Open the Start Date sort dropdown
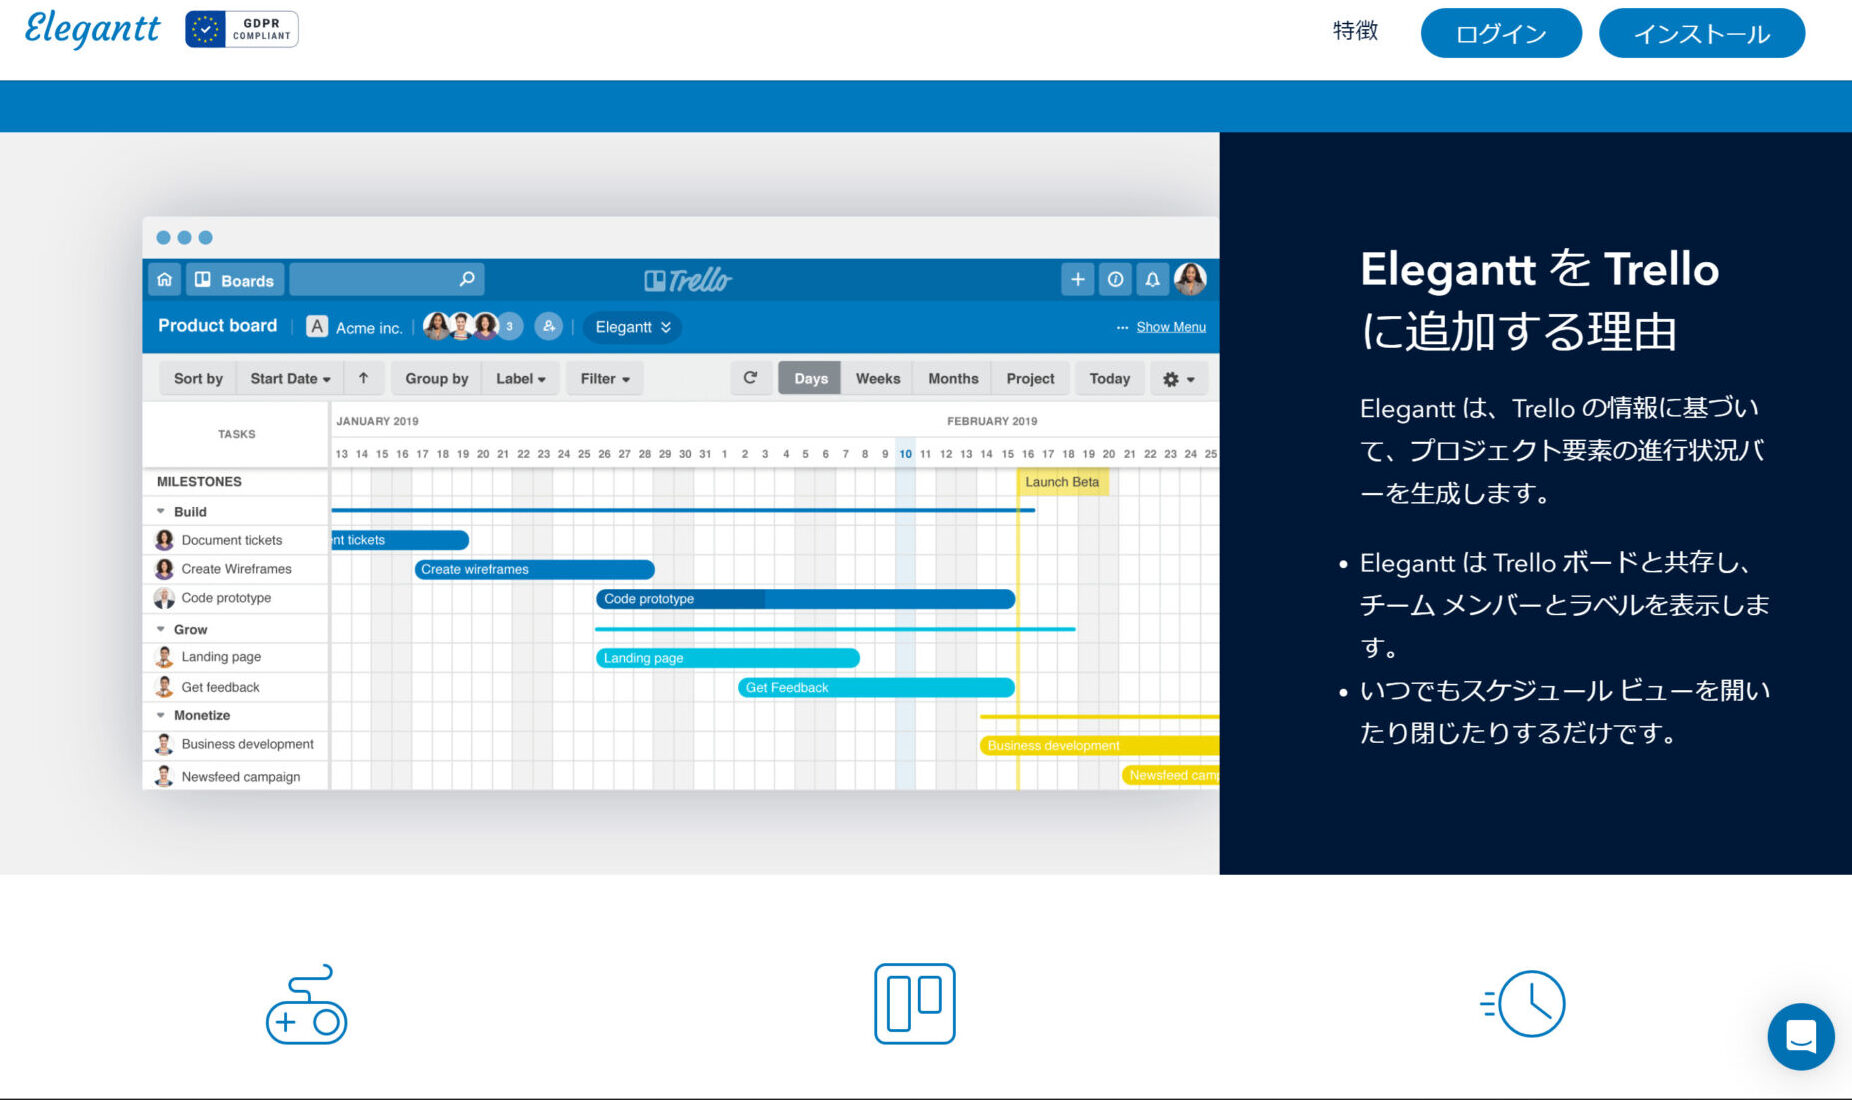1852x1100 pixels. click(x=288, y=378)
